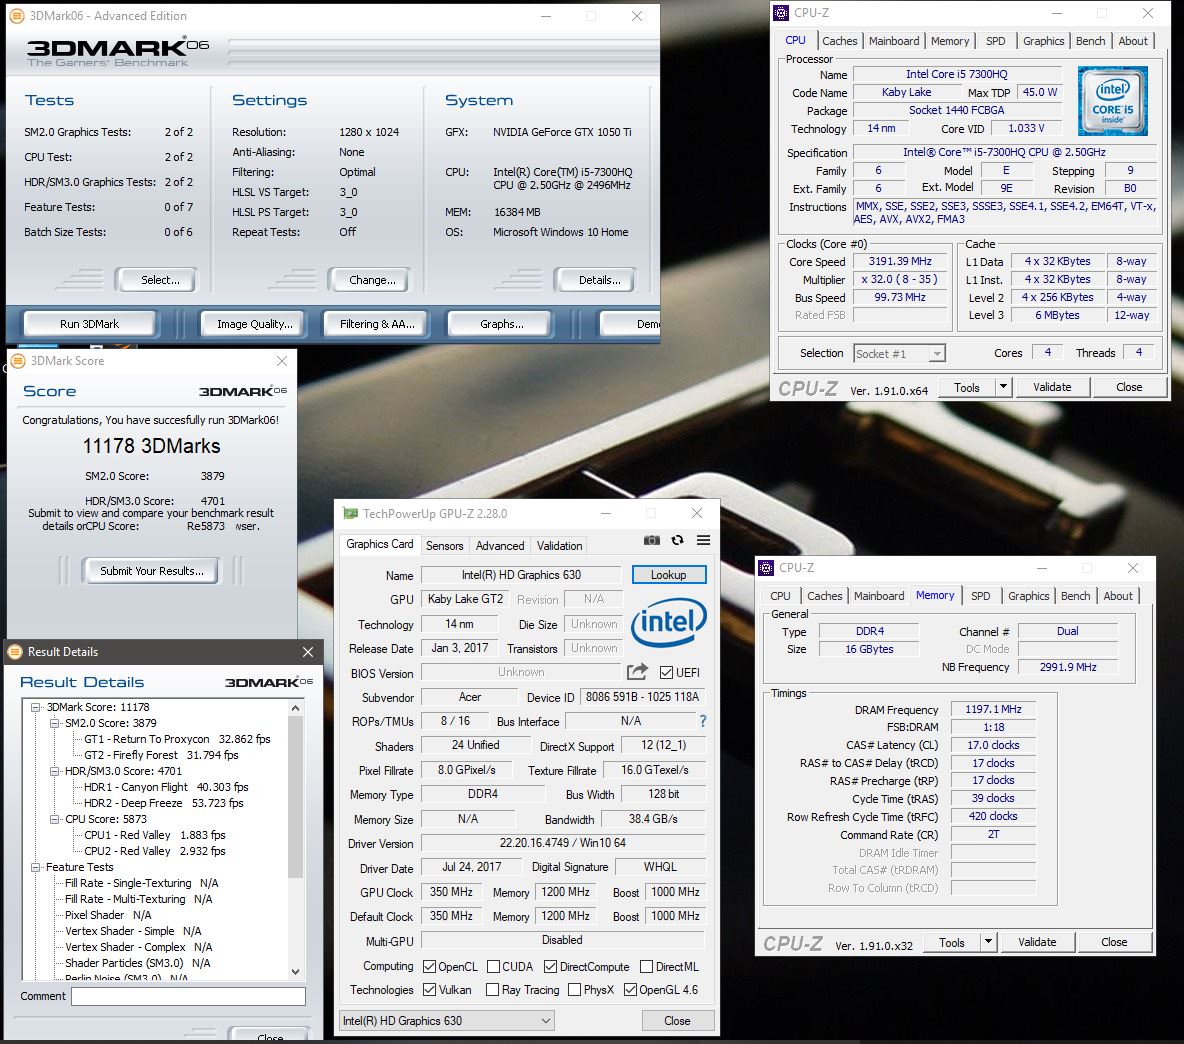Toggle the Ray Tracing checkbox

[492, 990]
